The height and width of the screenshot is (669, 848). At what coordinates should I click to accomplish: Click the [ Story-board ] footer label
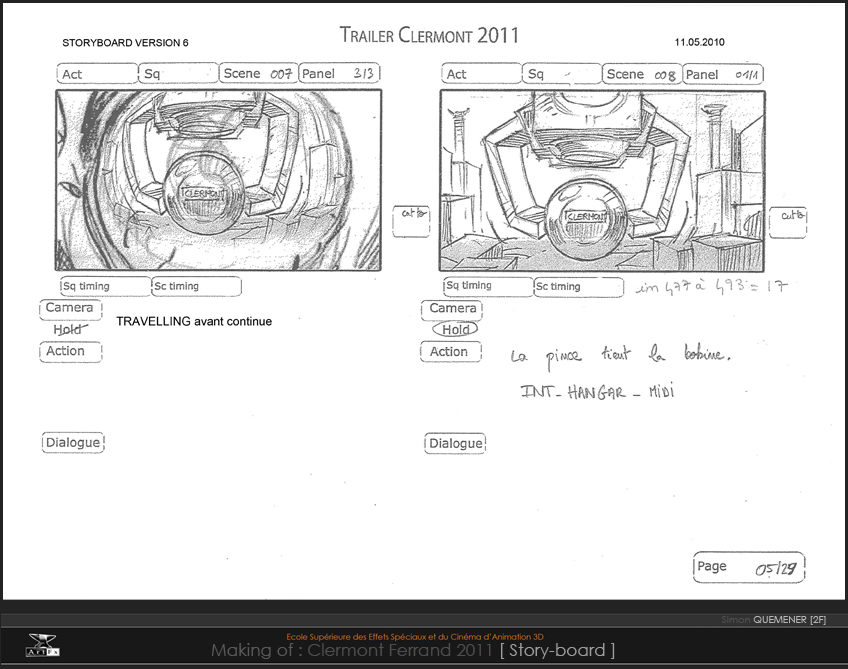coord(557,651)
